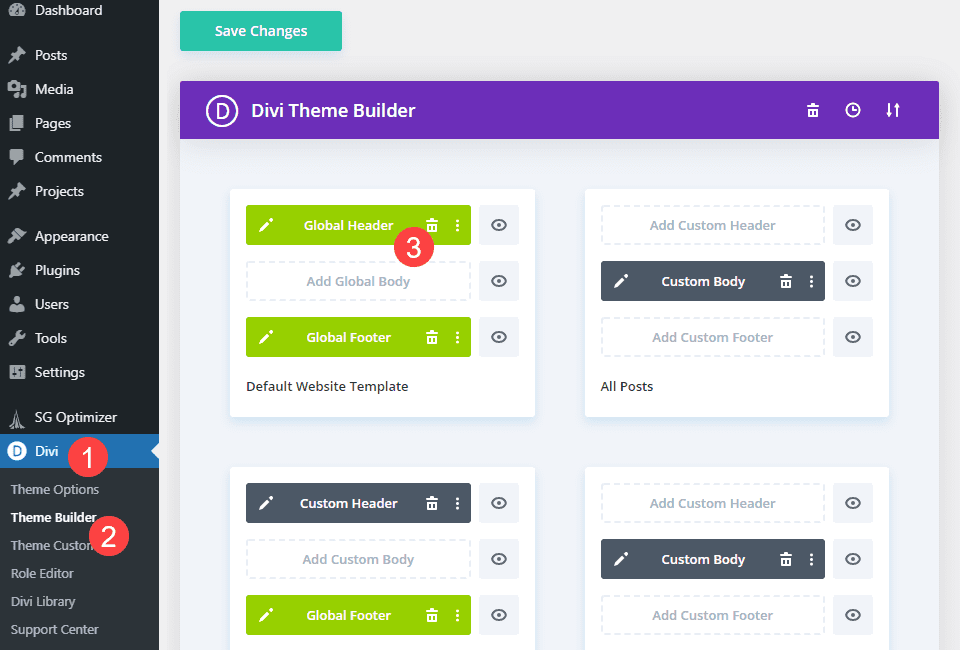The height and width of the screenshot is (650, 960).
Task: Click the Custom Header edit pencil icon
Action: [x=268, y=503]
